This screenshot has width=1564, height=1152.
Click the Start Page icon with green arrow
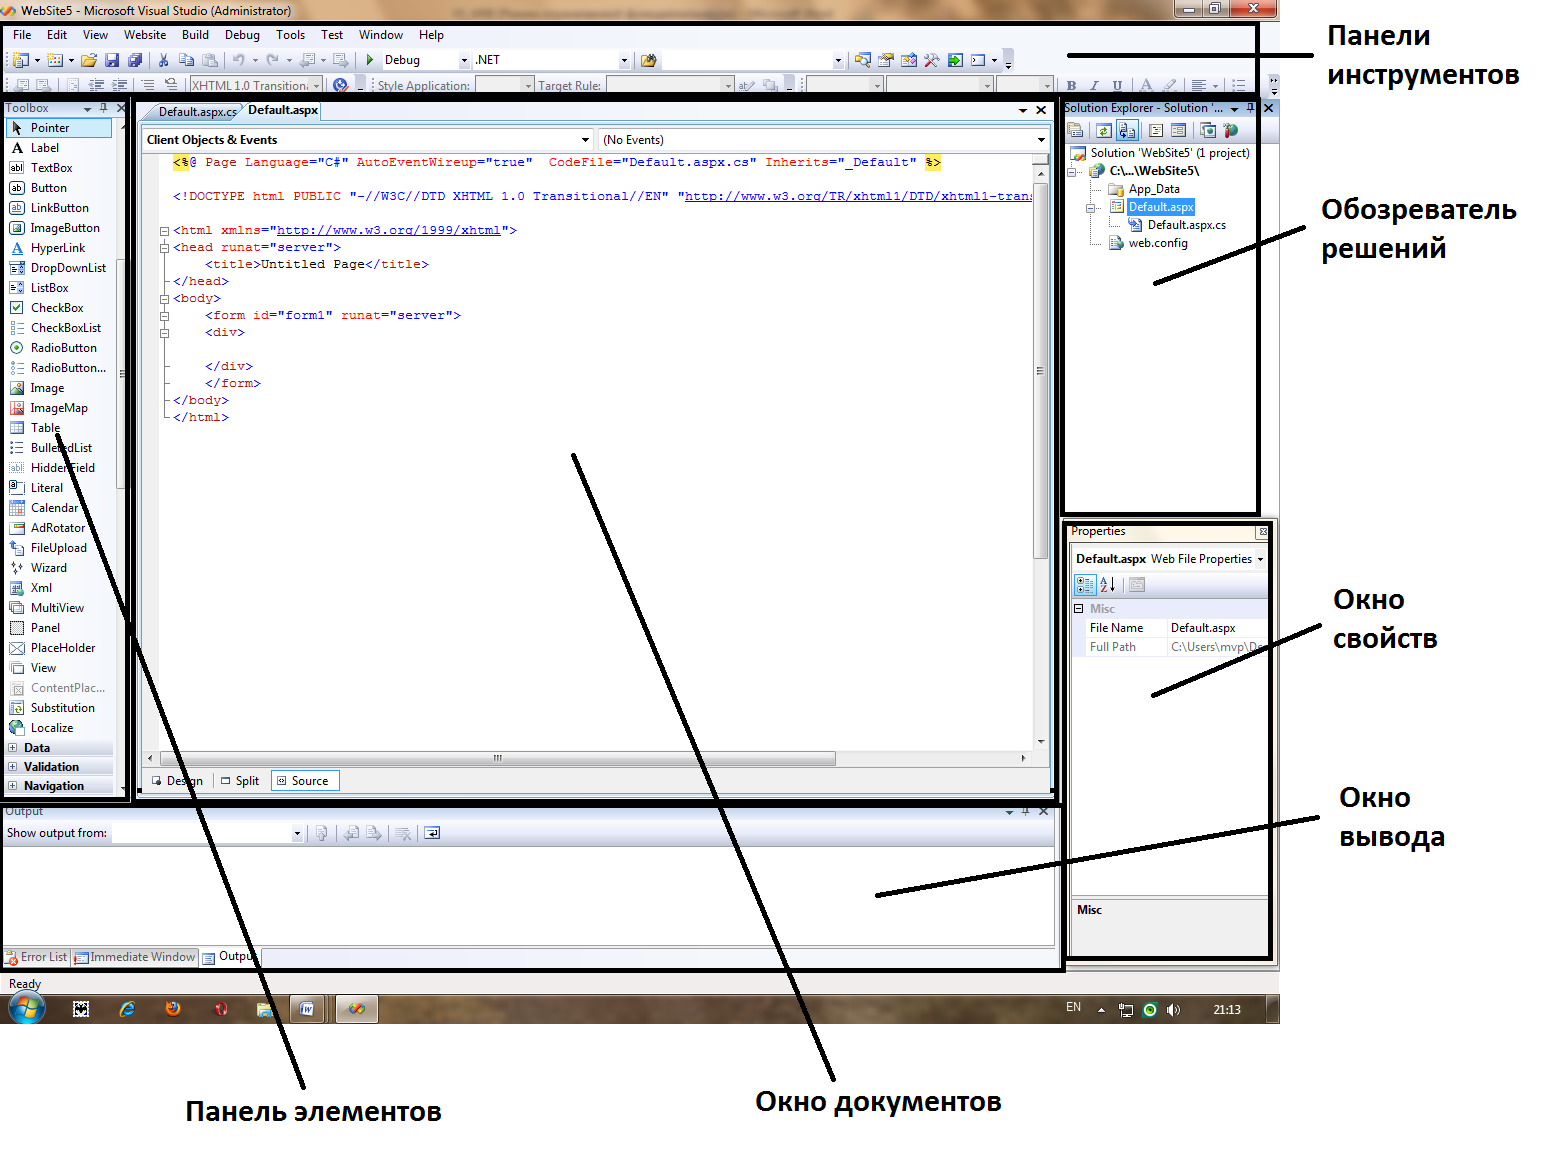coord(955,60)
